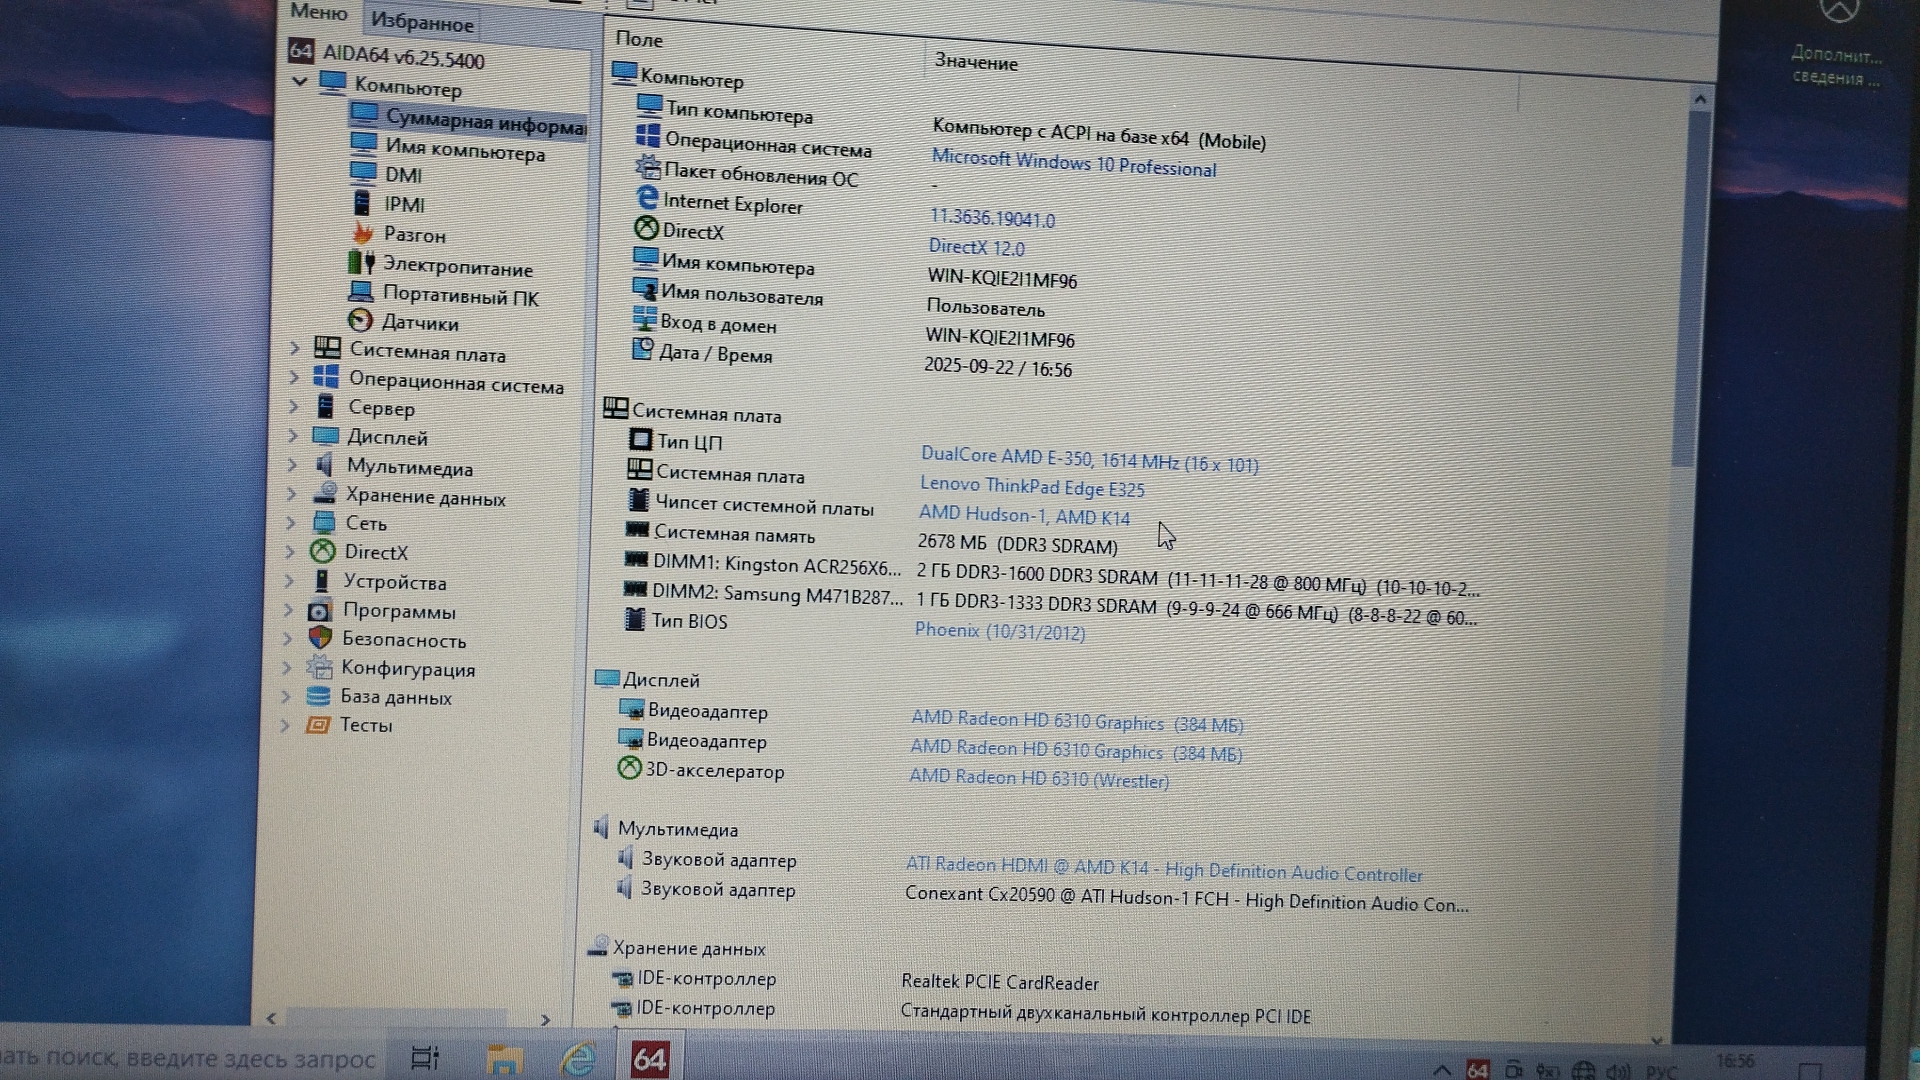
Task: Click the DirectX icon in tree
Action: point(322,551)
